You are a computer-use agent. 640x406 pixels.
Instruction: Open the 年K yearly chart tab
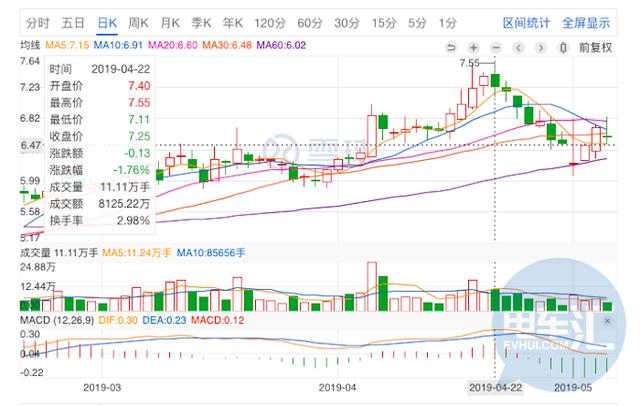click(233, 23)
